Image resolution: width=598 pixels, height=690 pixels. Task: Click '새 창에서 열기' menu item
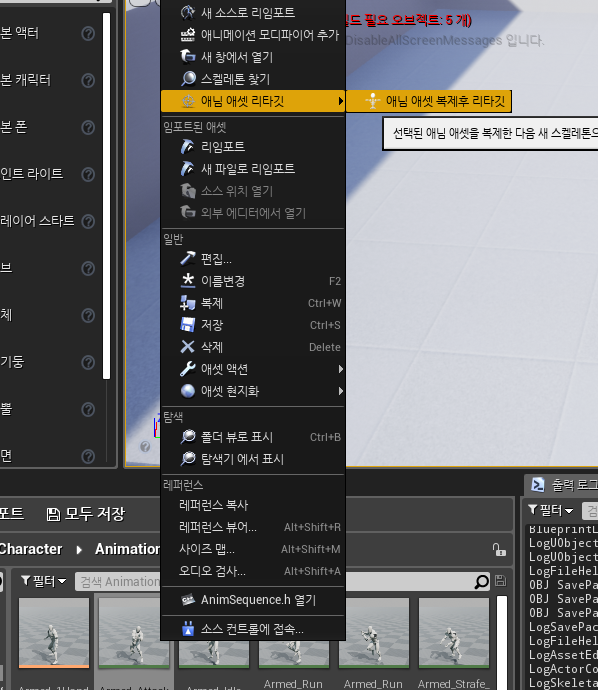click(253, 57)
